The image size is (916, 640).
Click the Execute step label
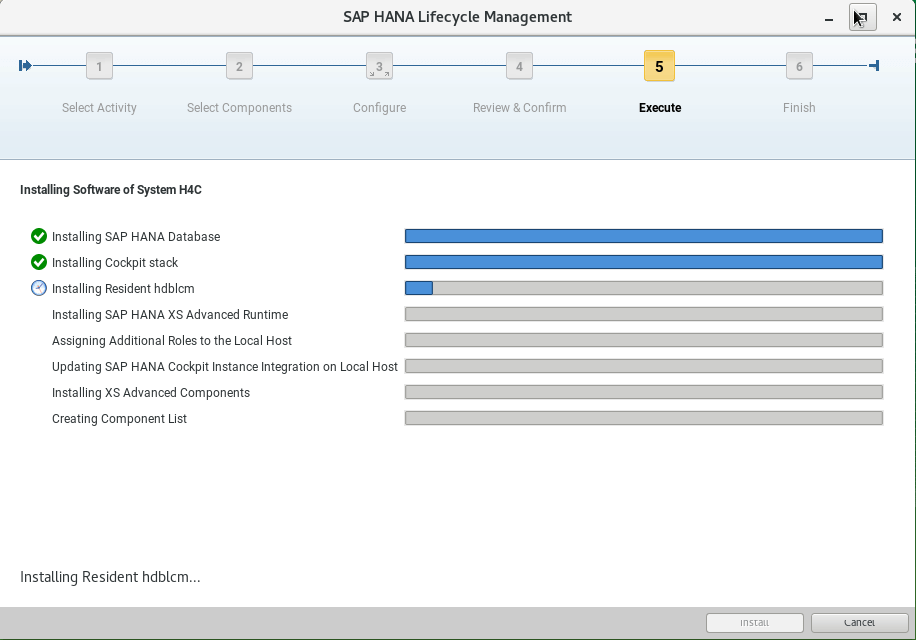point(660,107)
